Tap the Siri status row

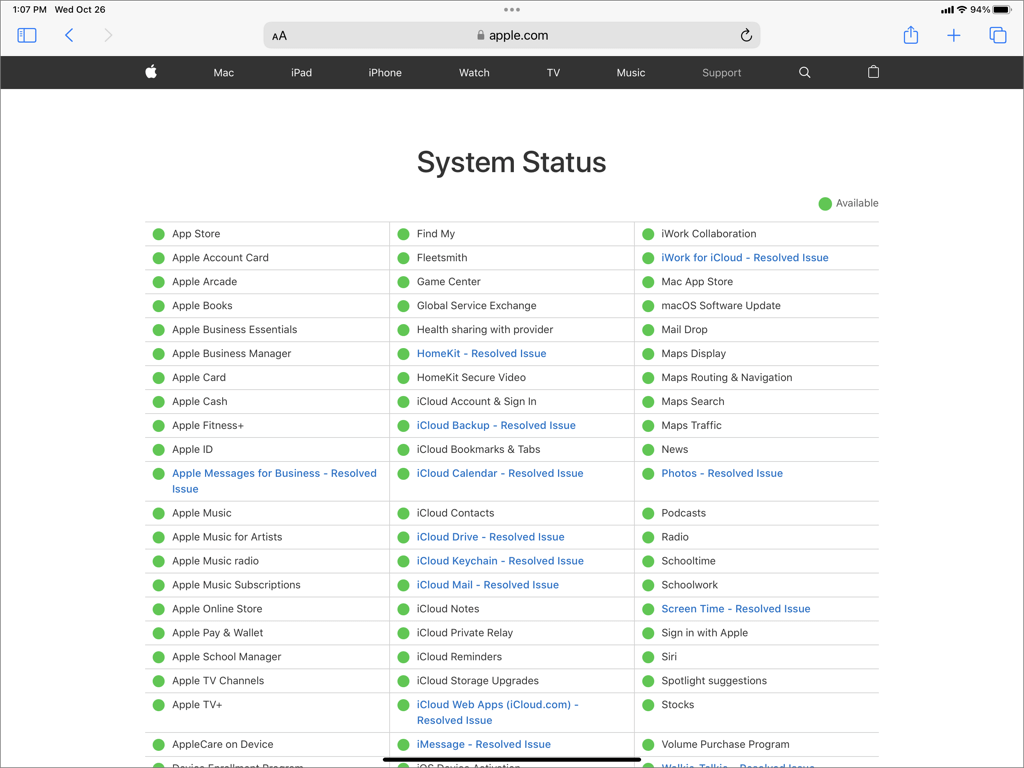tap(757, 656)
